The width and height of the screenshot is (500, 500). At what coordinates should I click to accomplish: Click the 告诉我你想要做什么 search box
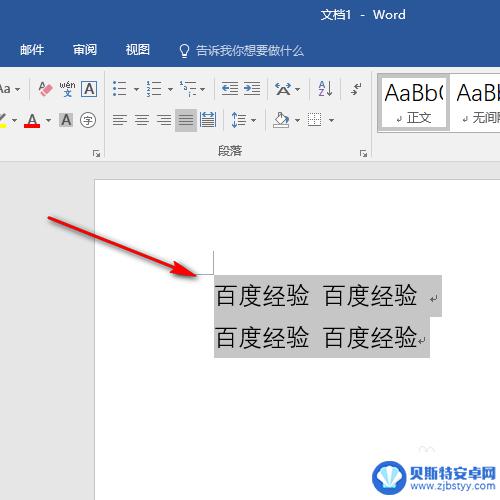click(x=250, y=51)
